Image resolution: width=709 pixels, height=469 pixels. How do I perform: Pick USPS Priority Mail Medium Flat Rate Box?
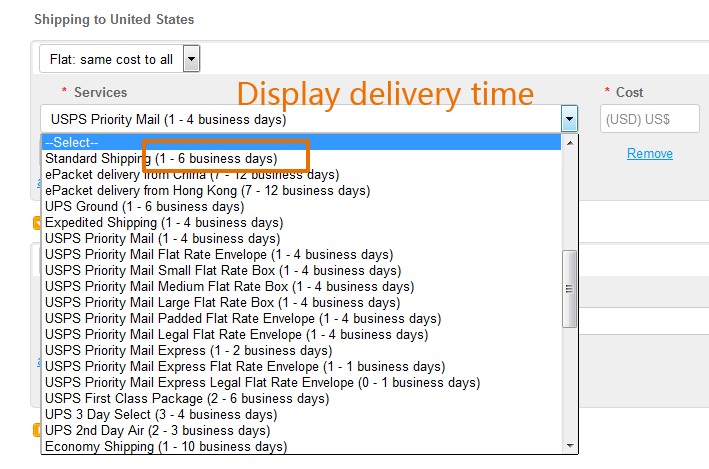(302, 287)
